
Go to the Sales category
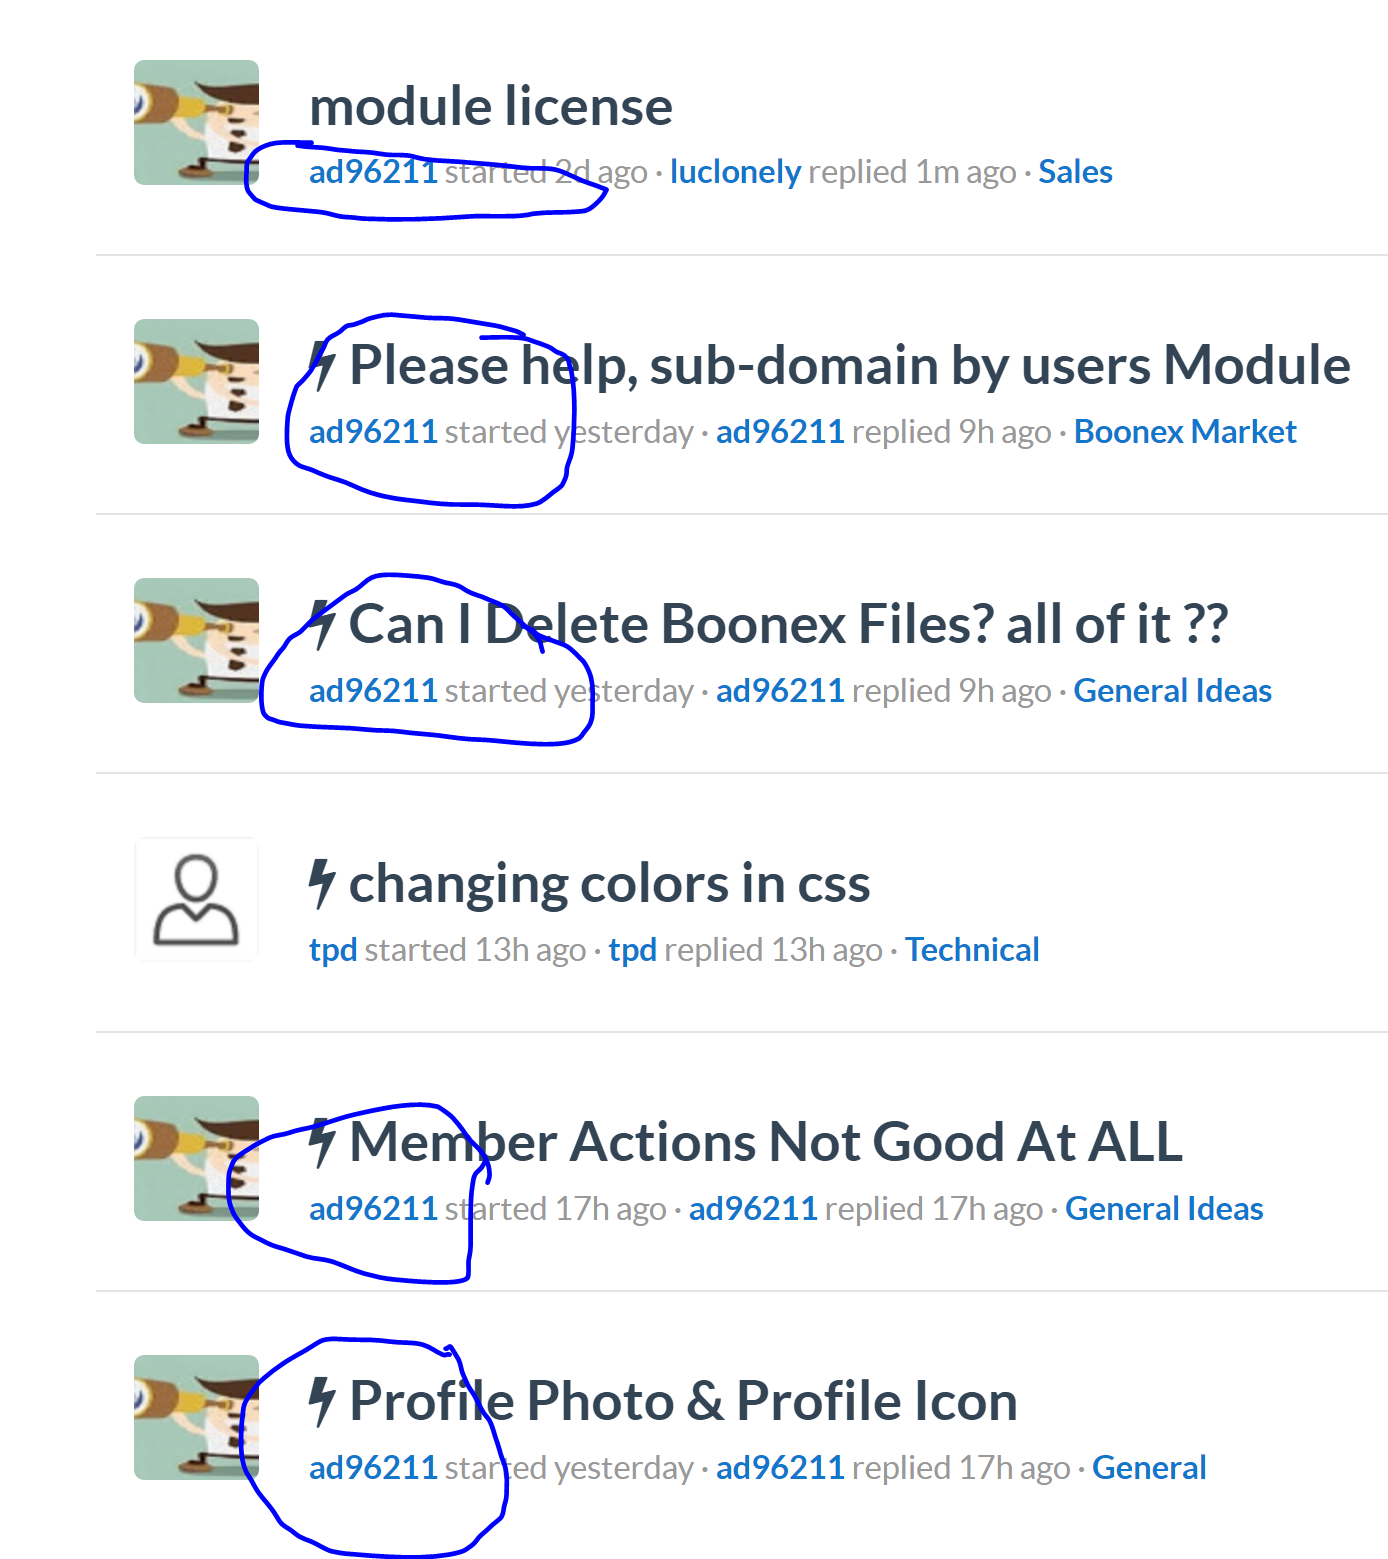[x=1075, y=172]
